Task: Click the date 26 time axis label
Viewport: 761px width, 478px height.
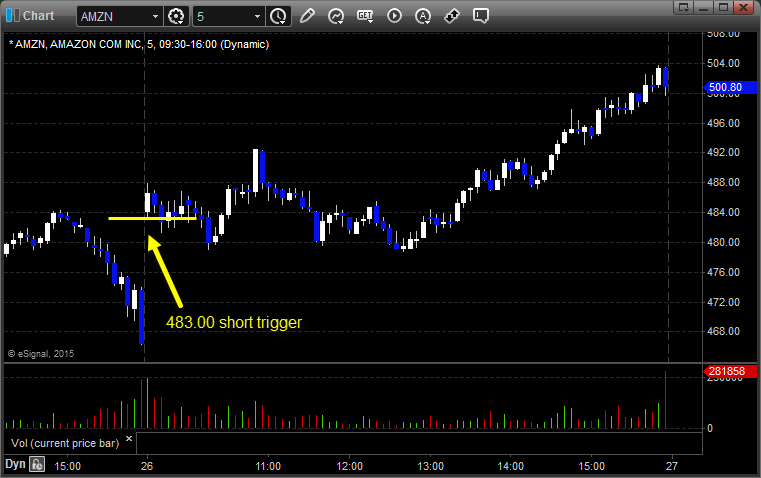Action: (x=147, y=466)
